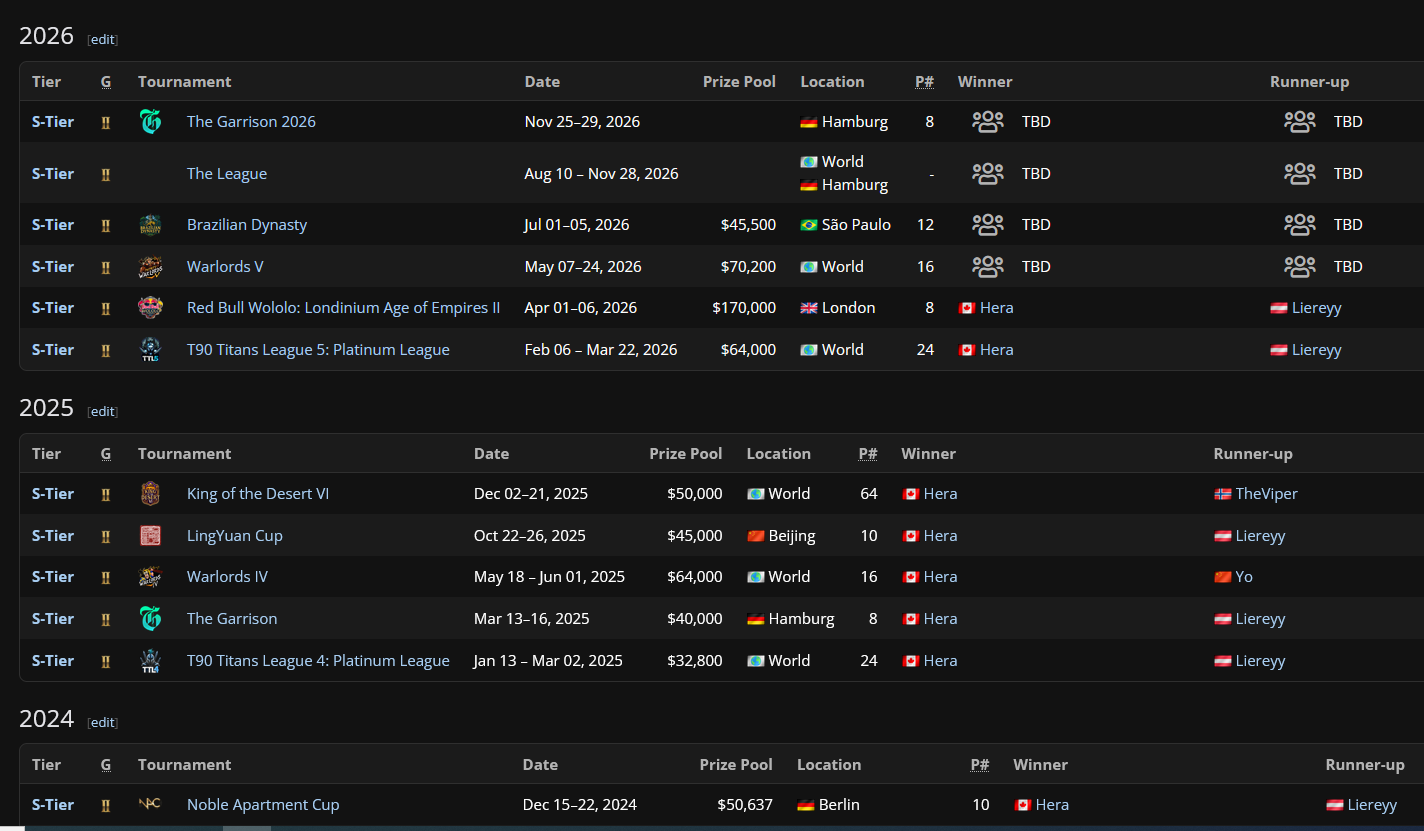1424x831 pixels.
Task: Click the T90 Titans League 4 logo
Action: coord(150,661)
